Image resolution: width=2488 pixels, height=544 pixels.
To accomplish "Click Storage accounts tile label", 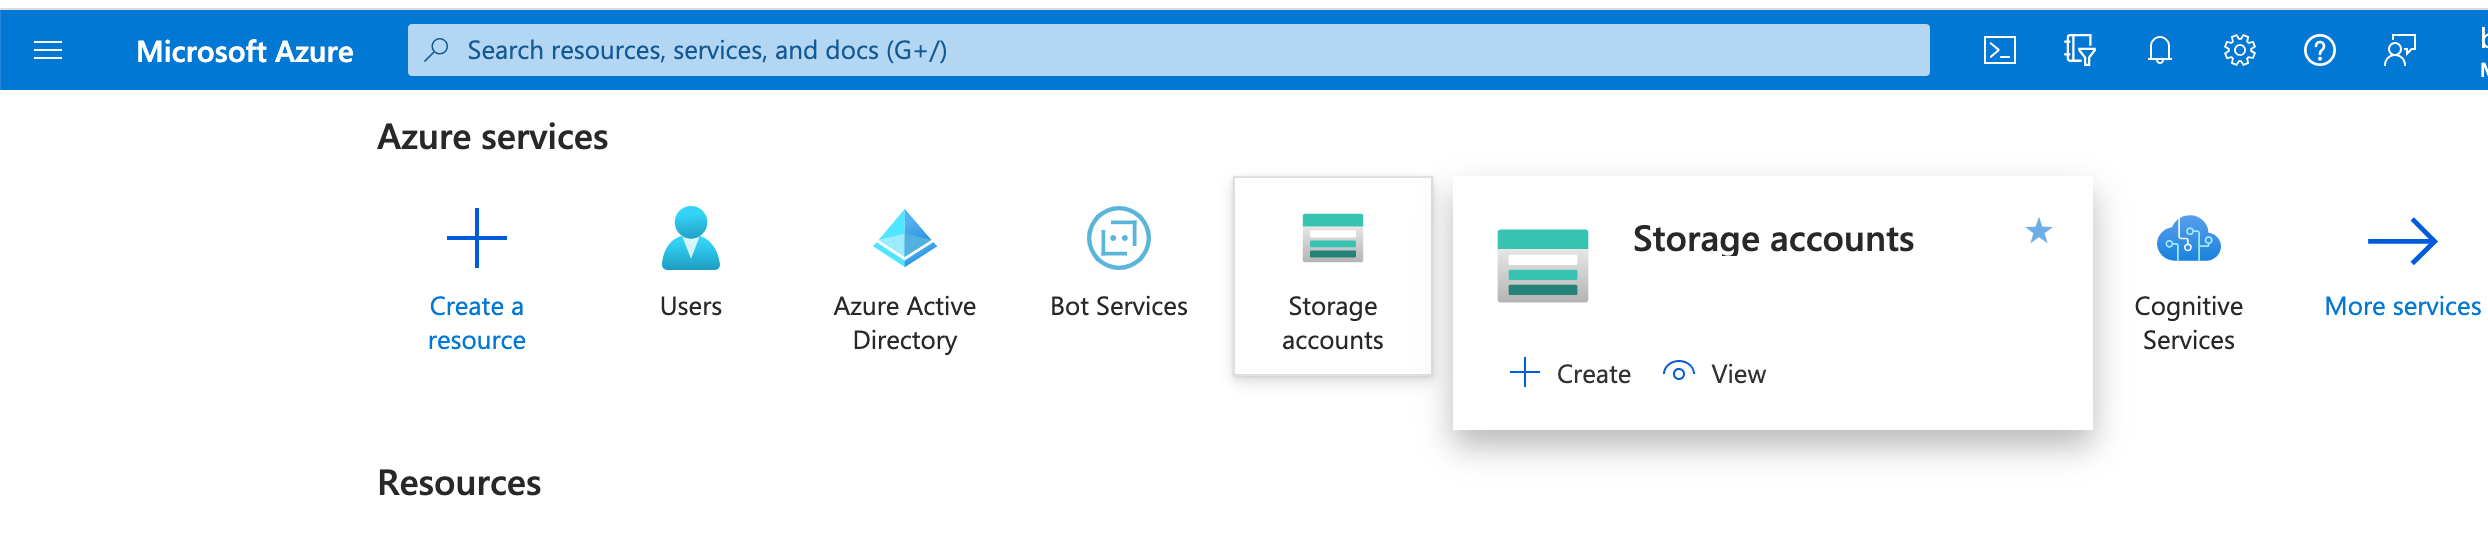I will tap(1333, 323).
